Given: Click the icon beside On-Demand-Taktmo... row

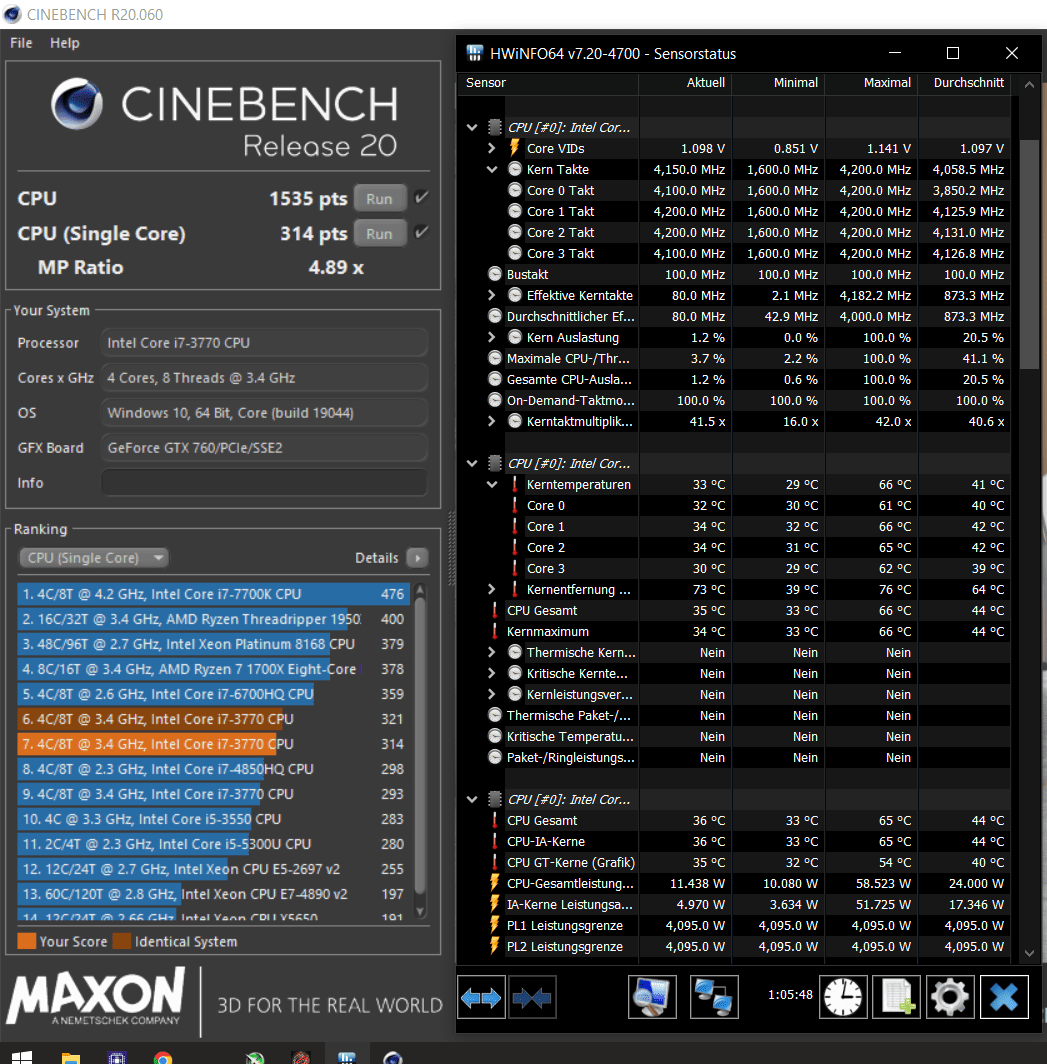Looking at the screenshot, I should pyautogui.click(x=495, y=400).
